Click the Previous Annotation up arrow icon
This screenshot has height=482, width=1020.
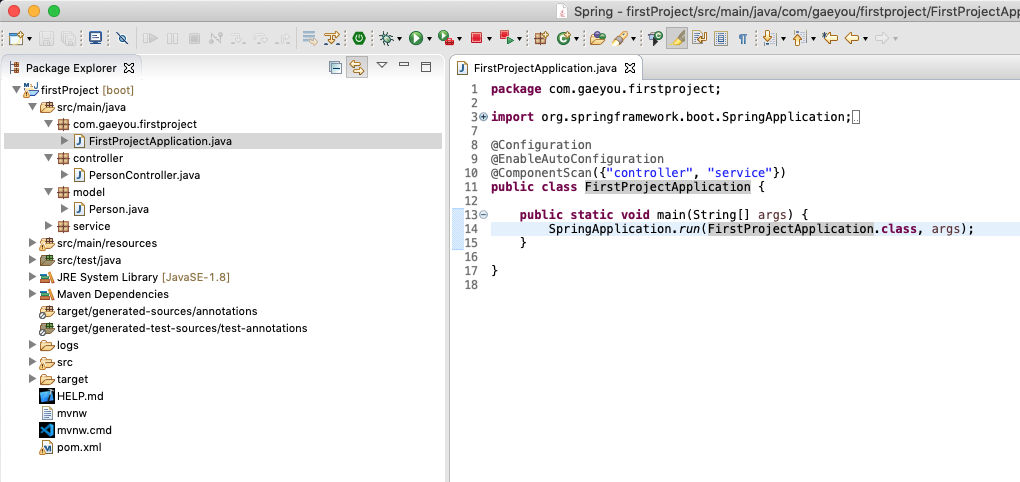(800, 39)
